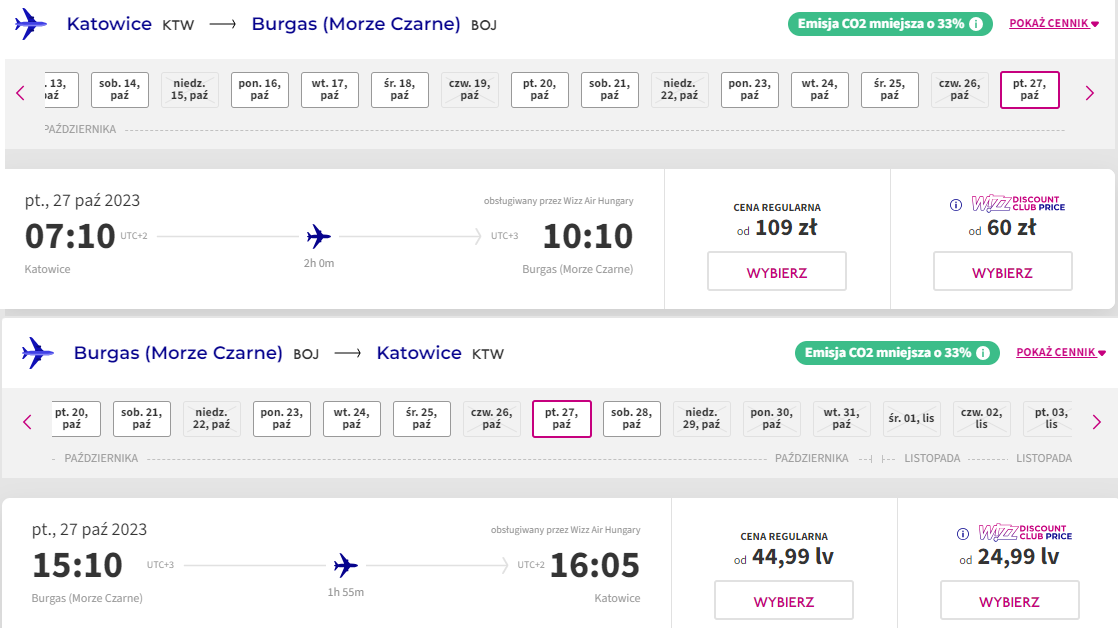This screenshot has width=1118, height=628.
Task: Choose return regular 44,99 lv WYBIERZ
Action: click(x=784, y=600)
